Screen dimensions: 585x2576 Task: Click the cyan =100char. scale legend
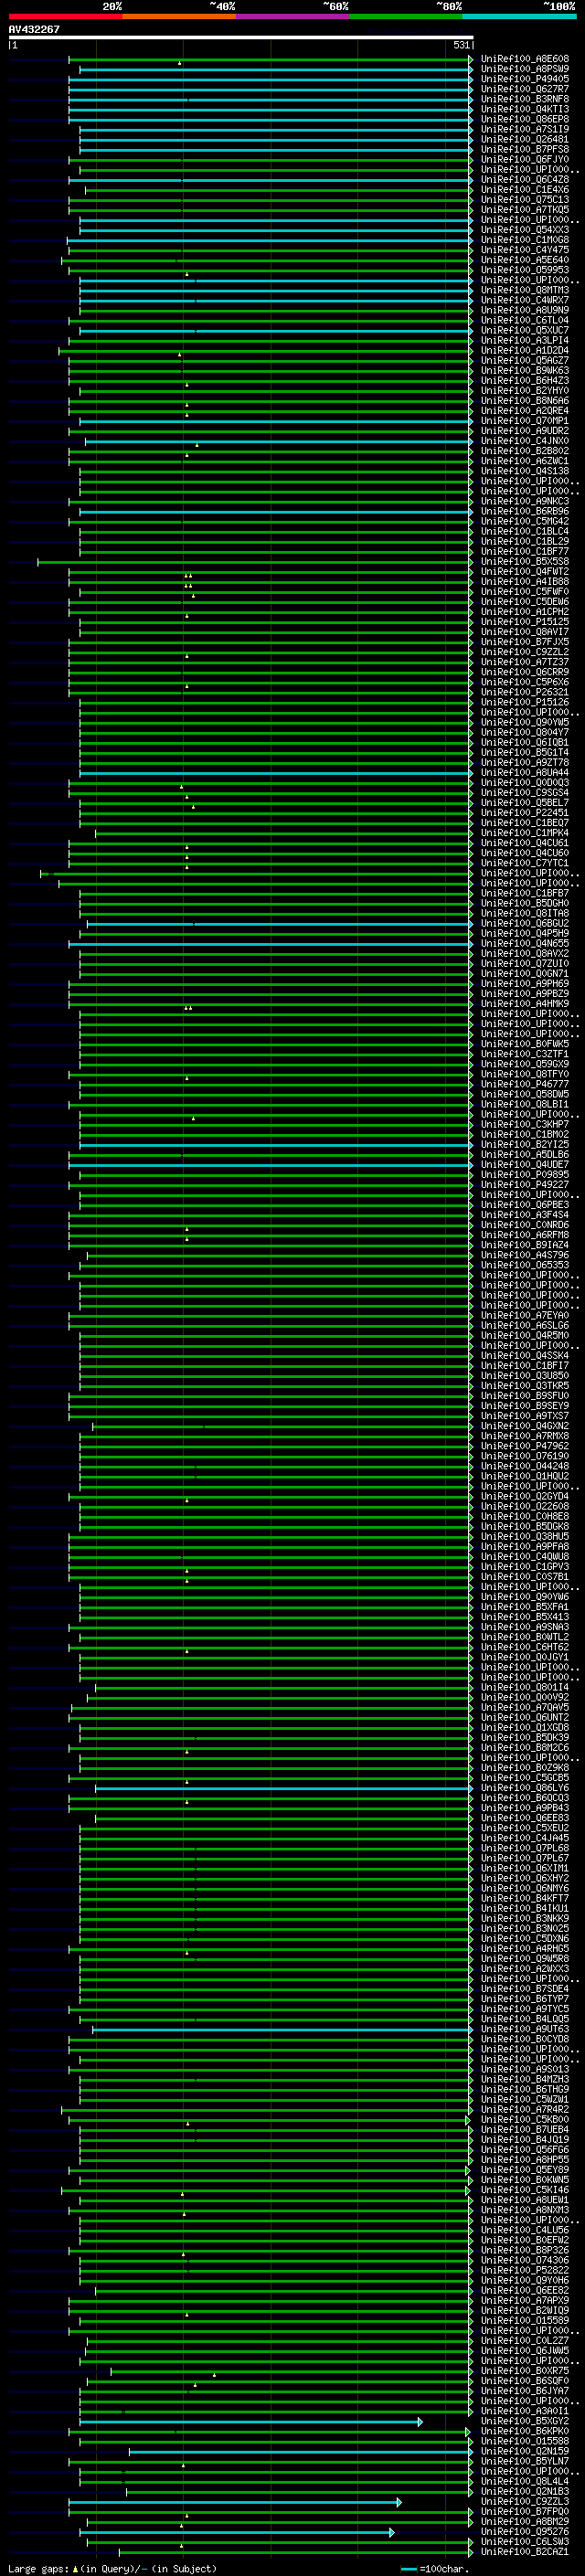tap(434, 2568)
